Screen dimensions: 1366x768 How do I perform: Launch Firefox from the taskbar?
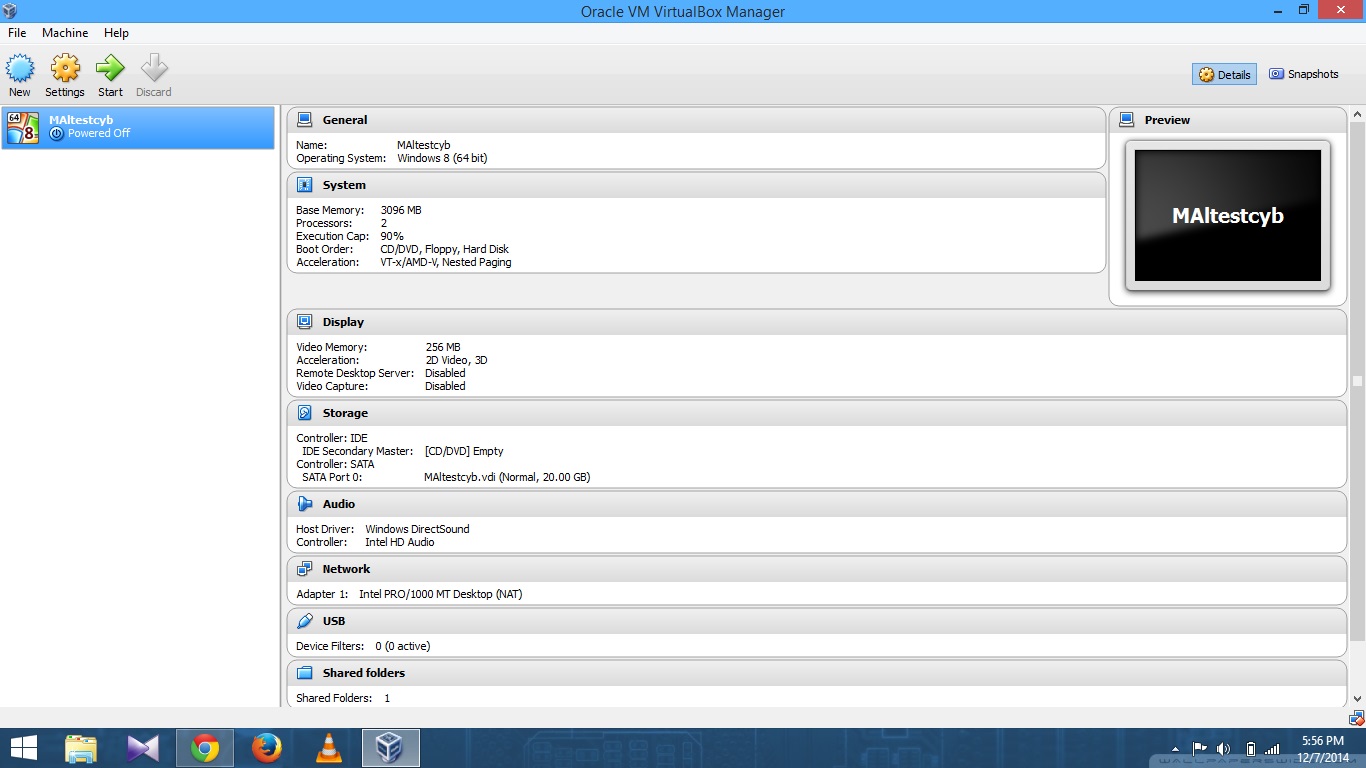click(267, 748)
